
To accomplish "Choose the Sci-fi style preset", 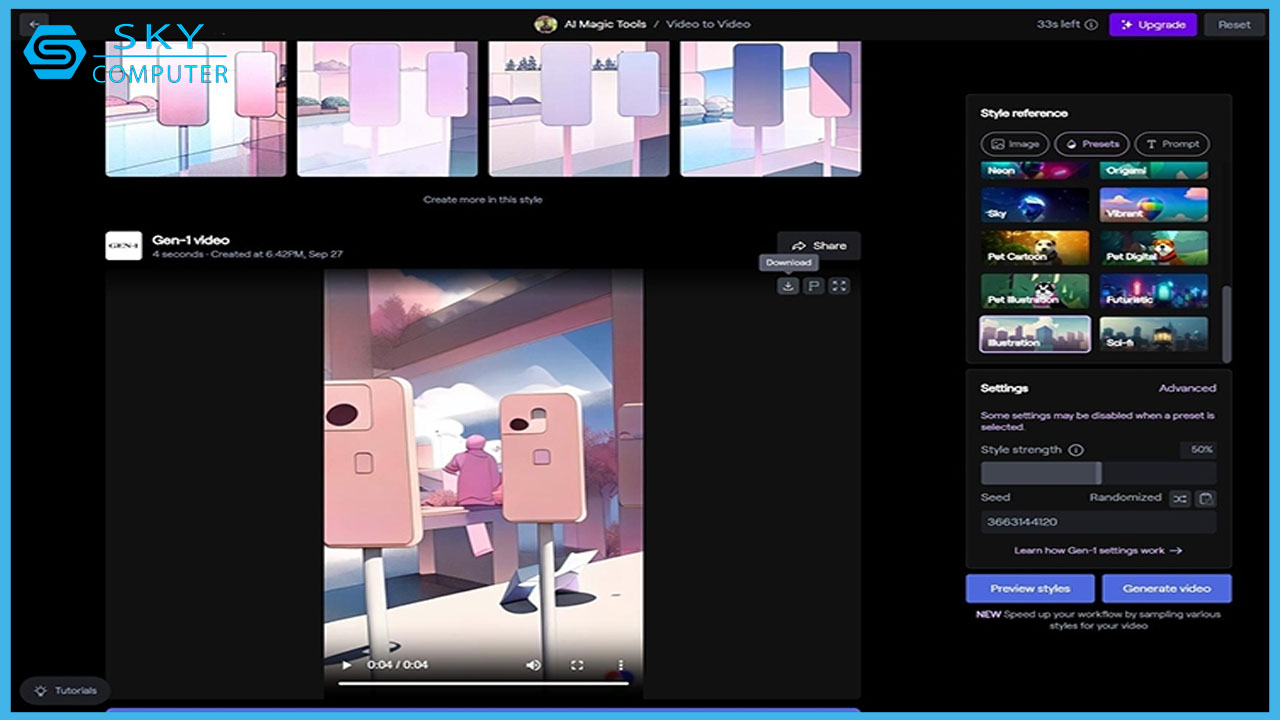I will 1153,334.
